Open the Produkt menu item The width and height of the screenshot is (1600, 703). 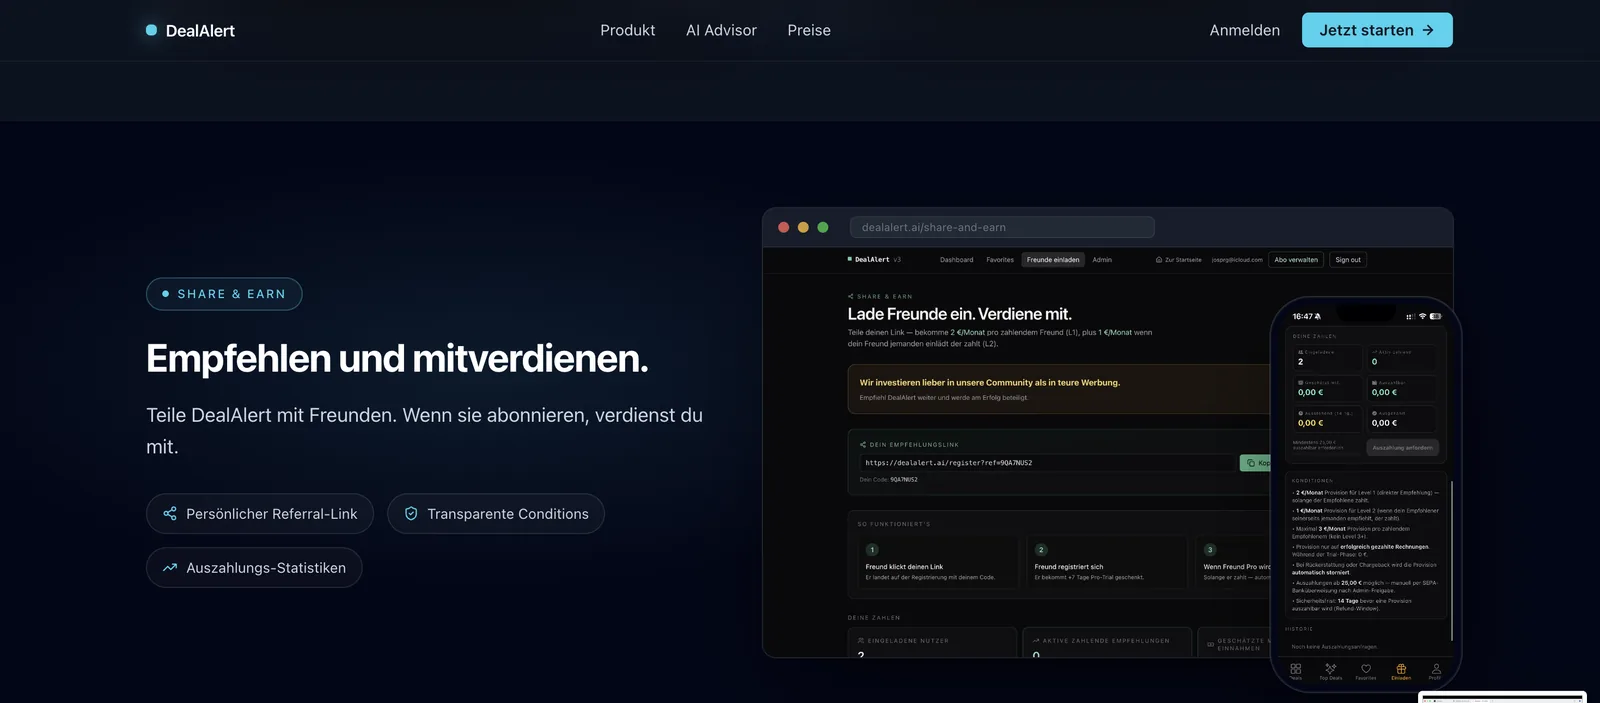click(628, 30)
